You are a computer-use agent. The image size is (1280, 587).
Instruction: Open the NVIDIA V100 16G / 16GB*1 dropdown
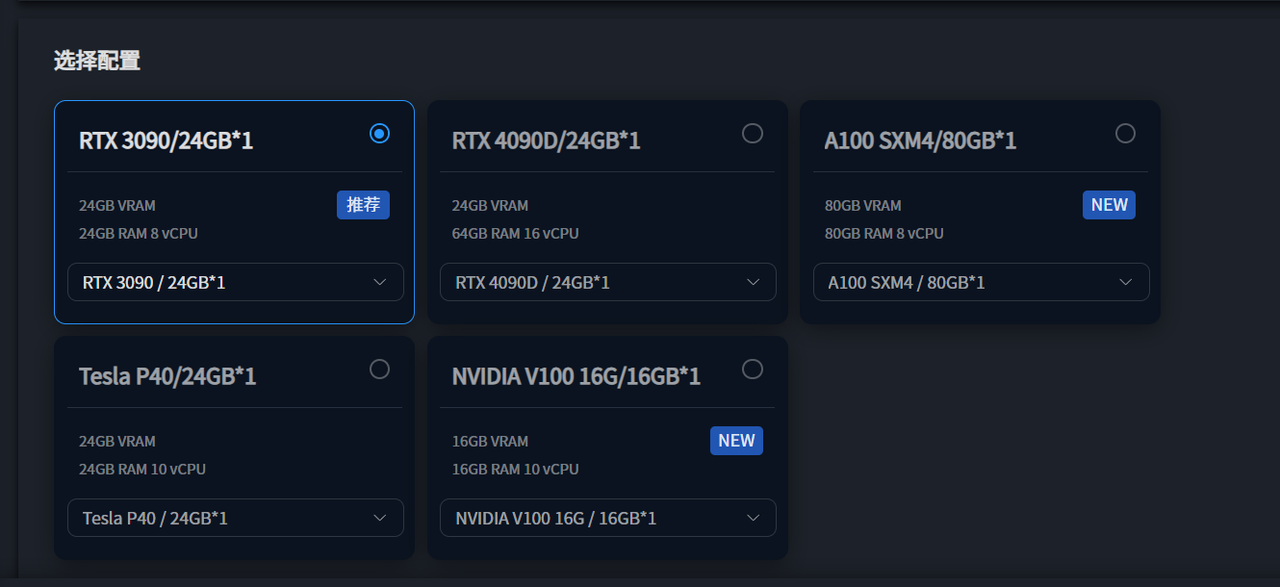click(x=608, y=518)
